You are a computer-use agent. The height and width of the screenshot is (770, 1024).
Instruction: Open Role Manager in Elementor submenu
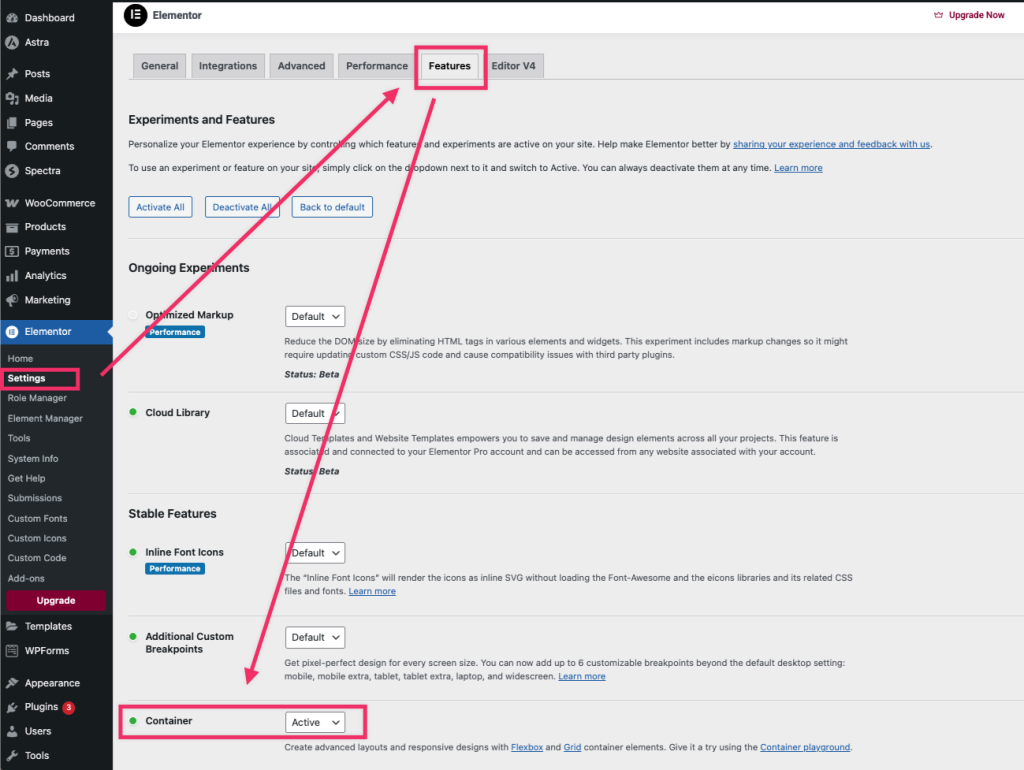[x=37, y=398]
